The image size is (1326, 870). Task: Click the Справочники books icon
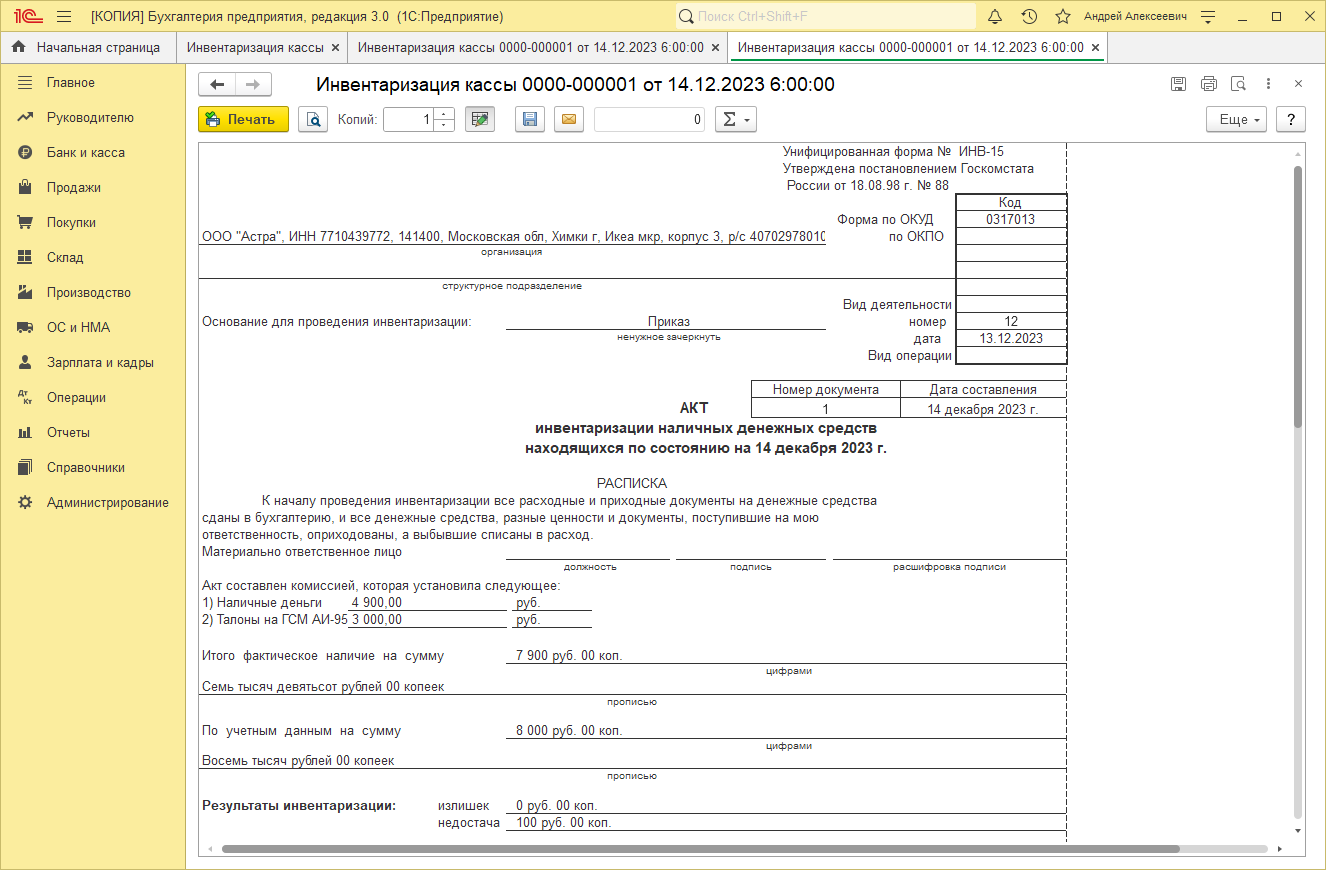coord(26,468)
